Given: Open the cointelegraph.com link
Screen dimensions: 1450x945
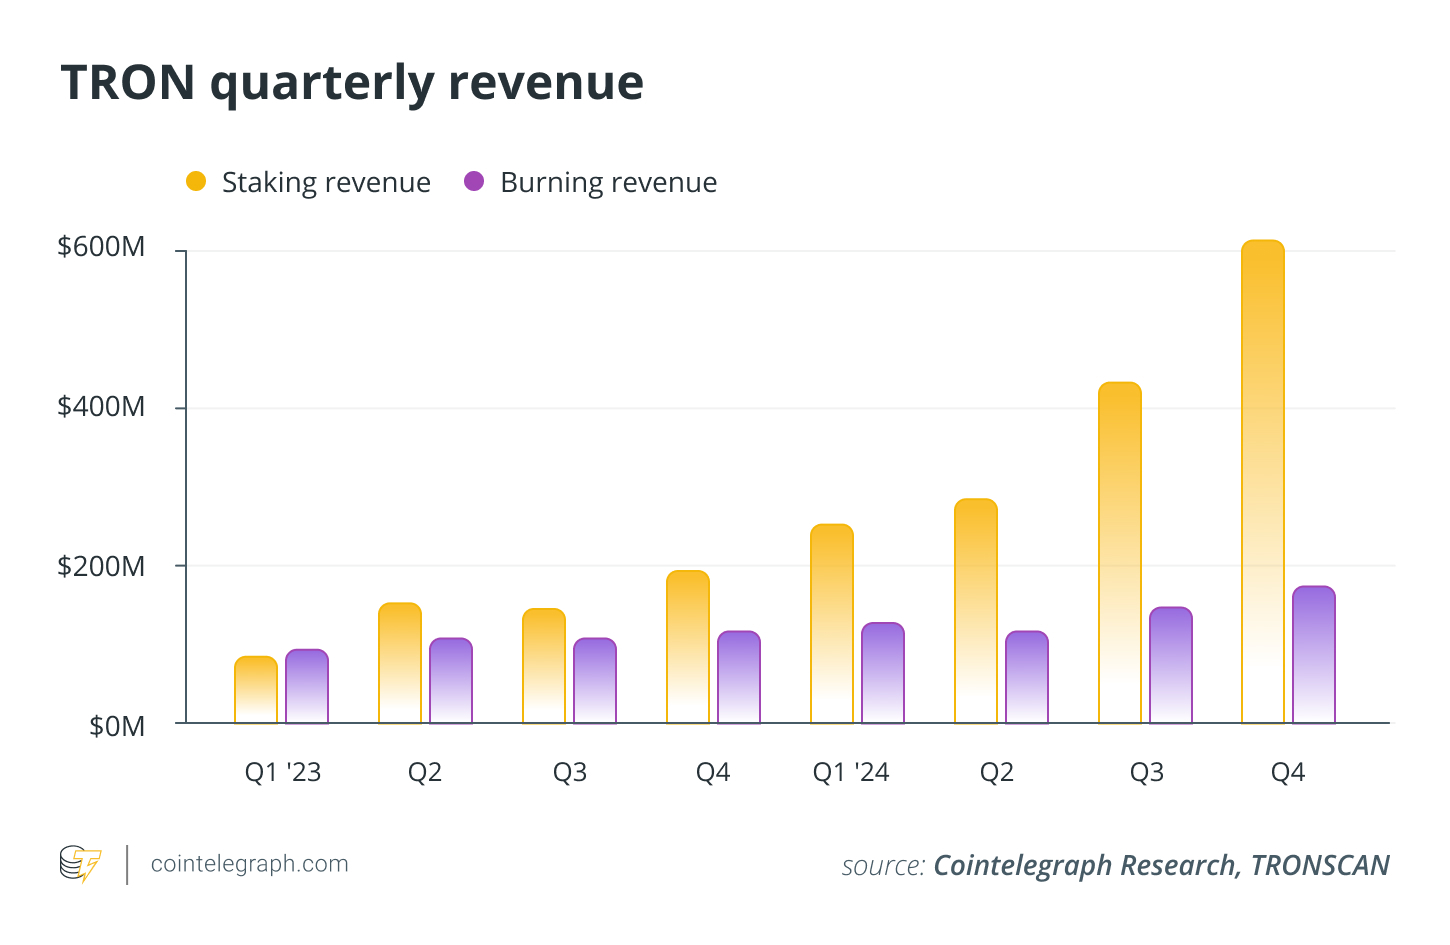Looking at the screenshot, I should [249, 864].
